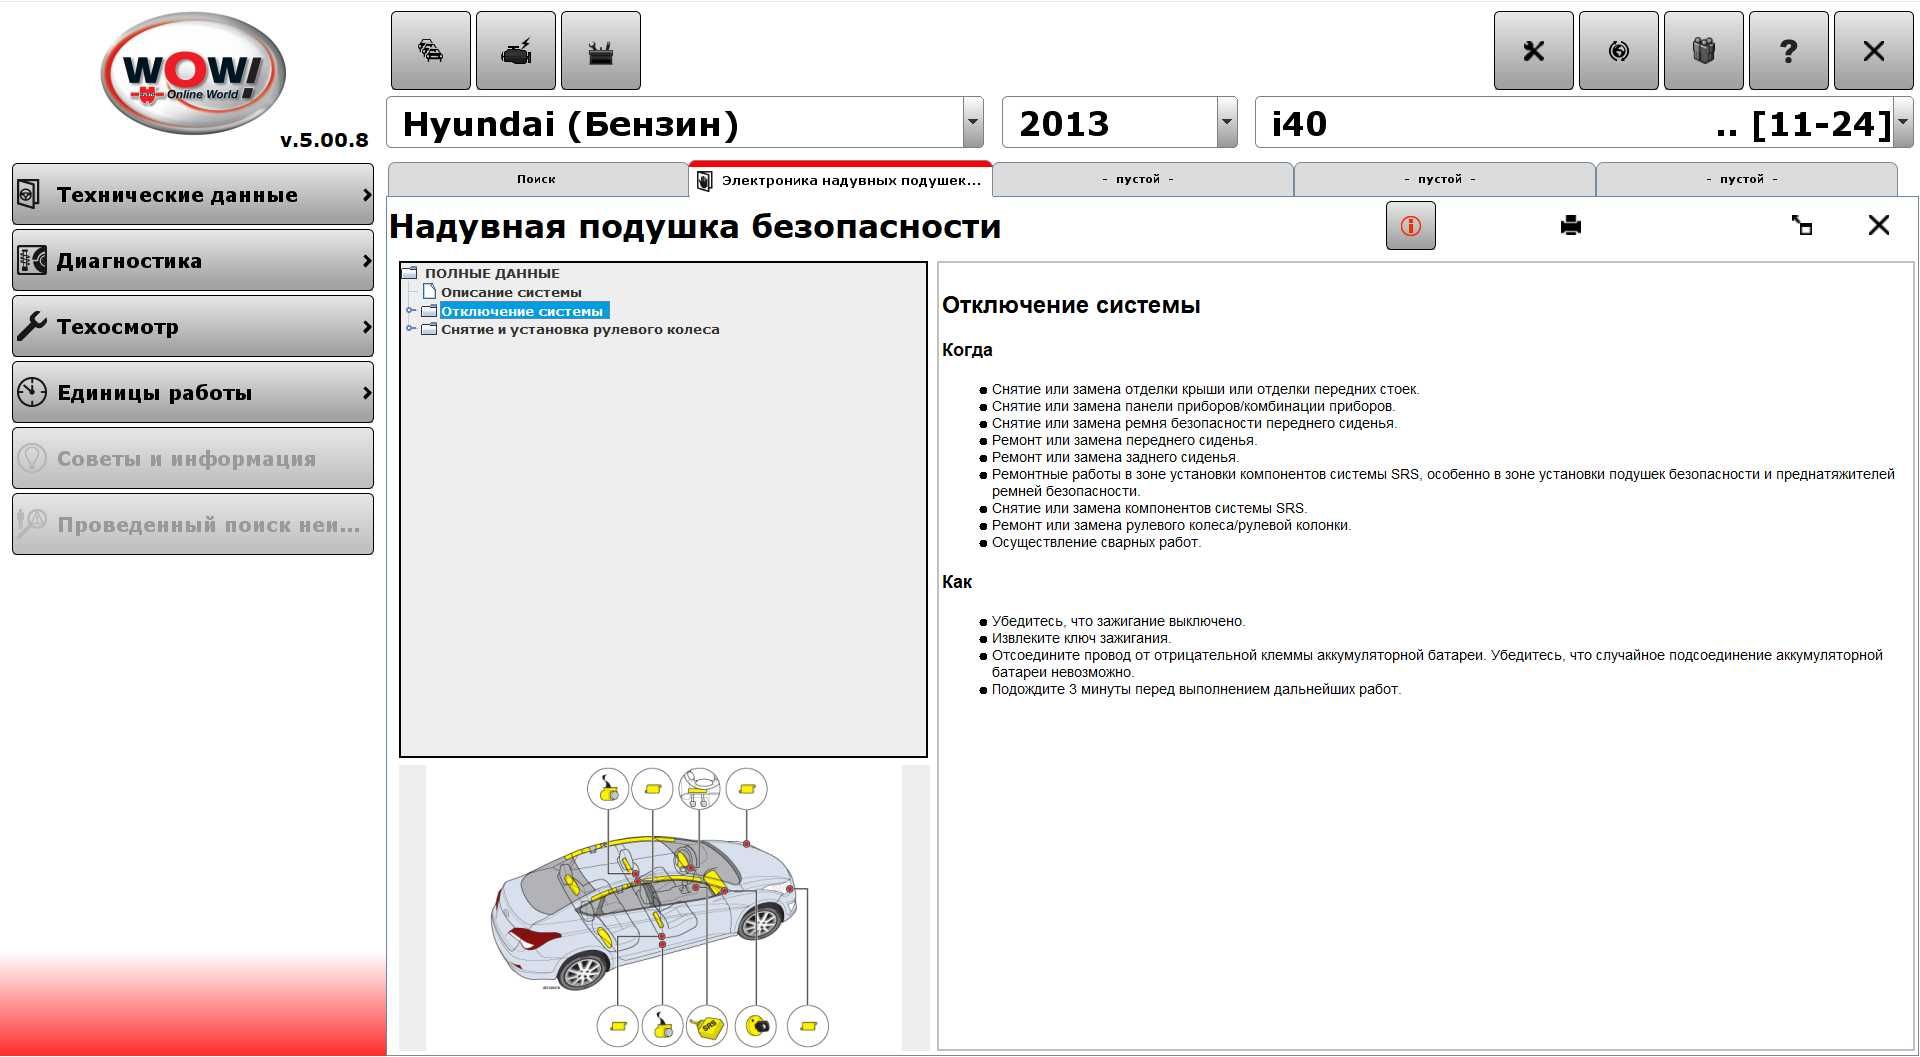1920x1057 pixels.
Task: Open help with the question mark button
Action: tap(1789, 51)
